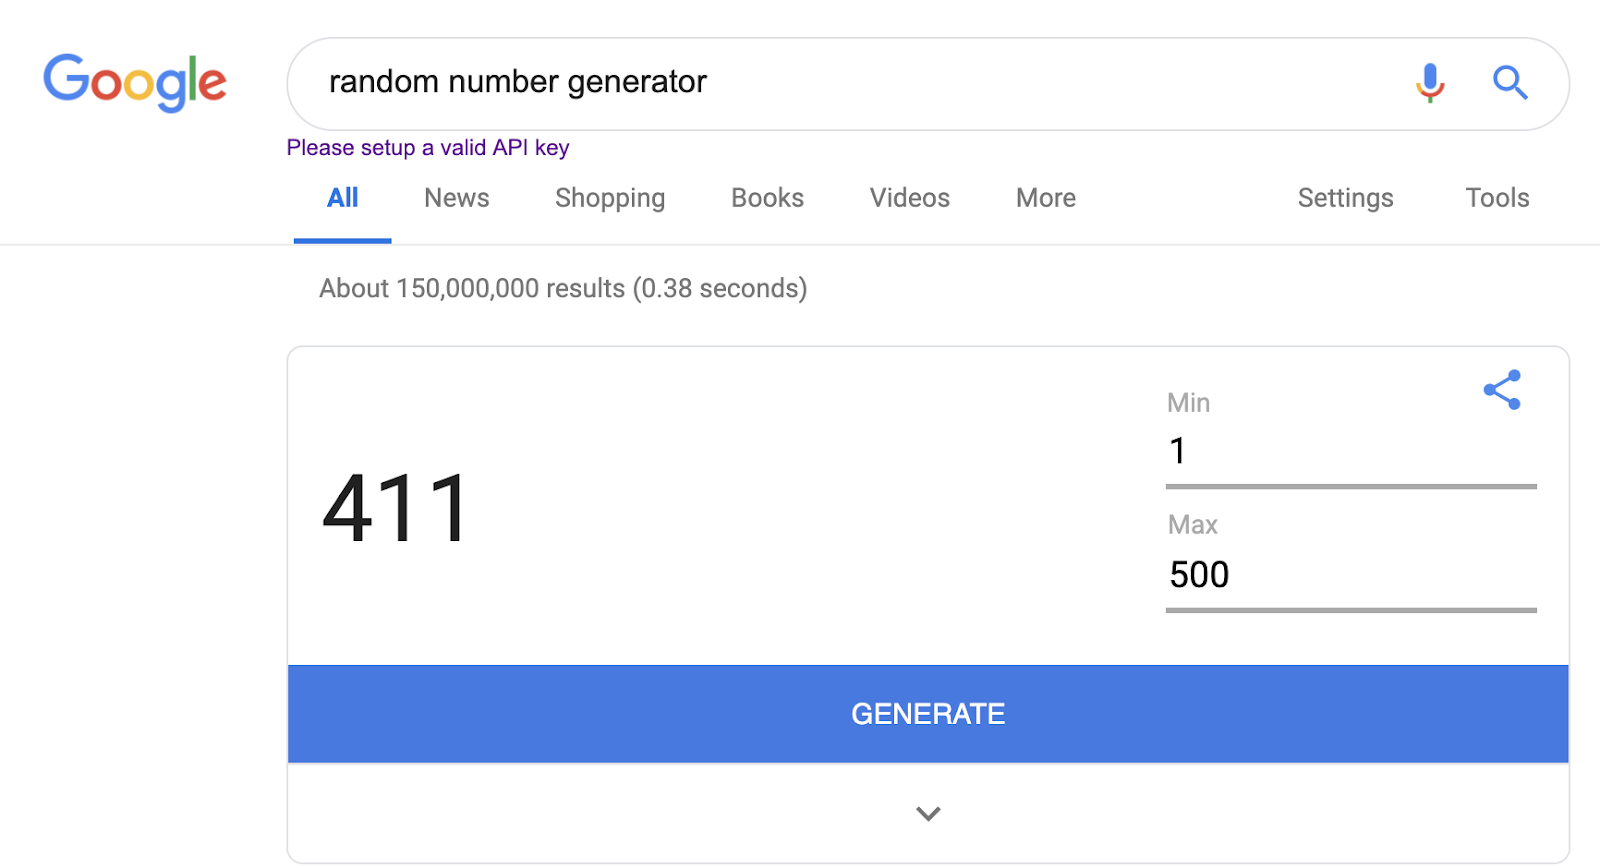Click the microphone voice search icon
Image resolution: width=1600 pixels, height=868 pixels.
1430,83
